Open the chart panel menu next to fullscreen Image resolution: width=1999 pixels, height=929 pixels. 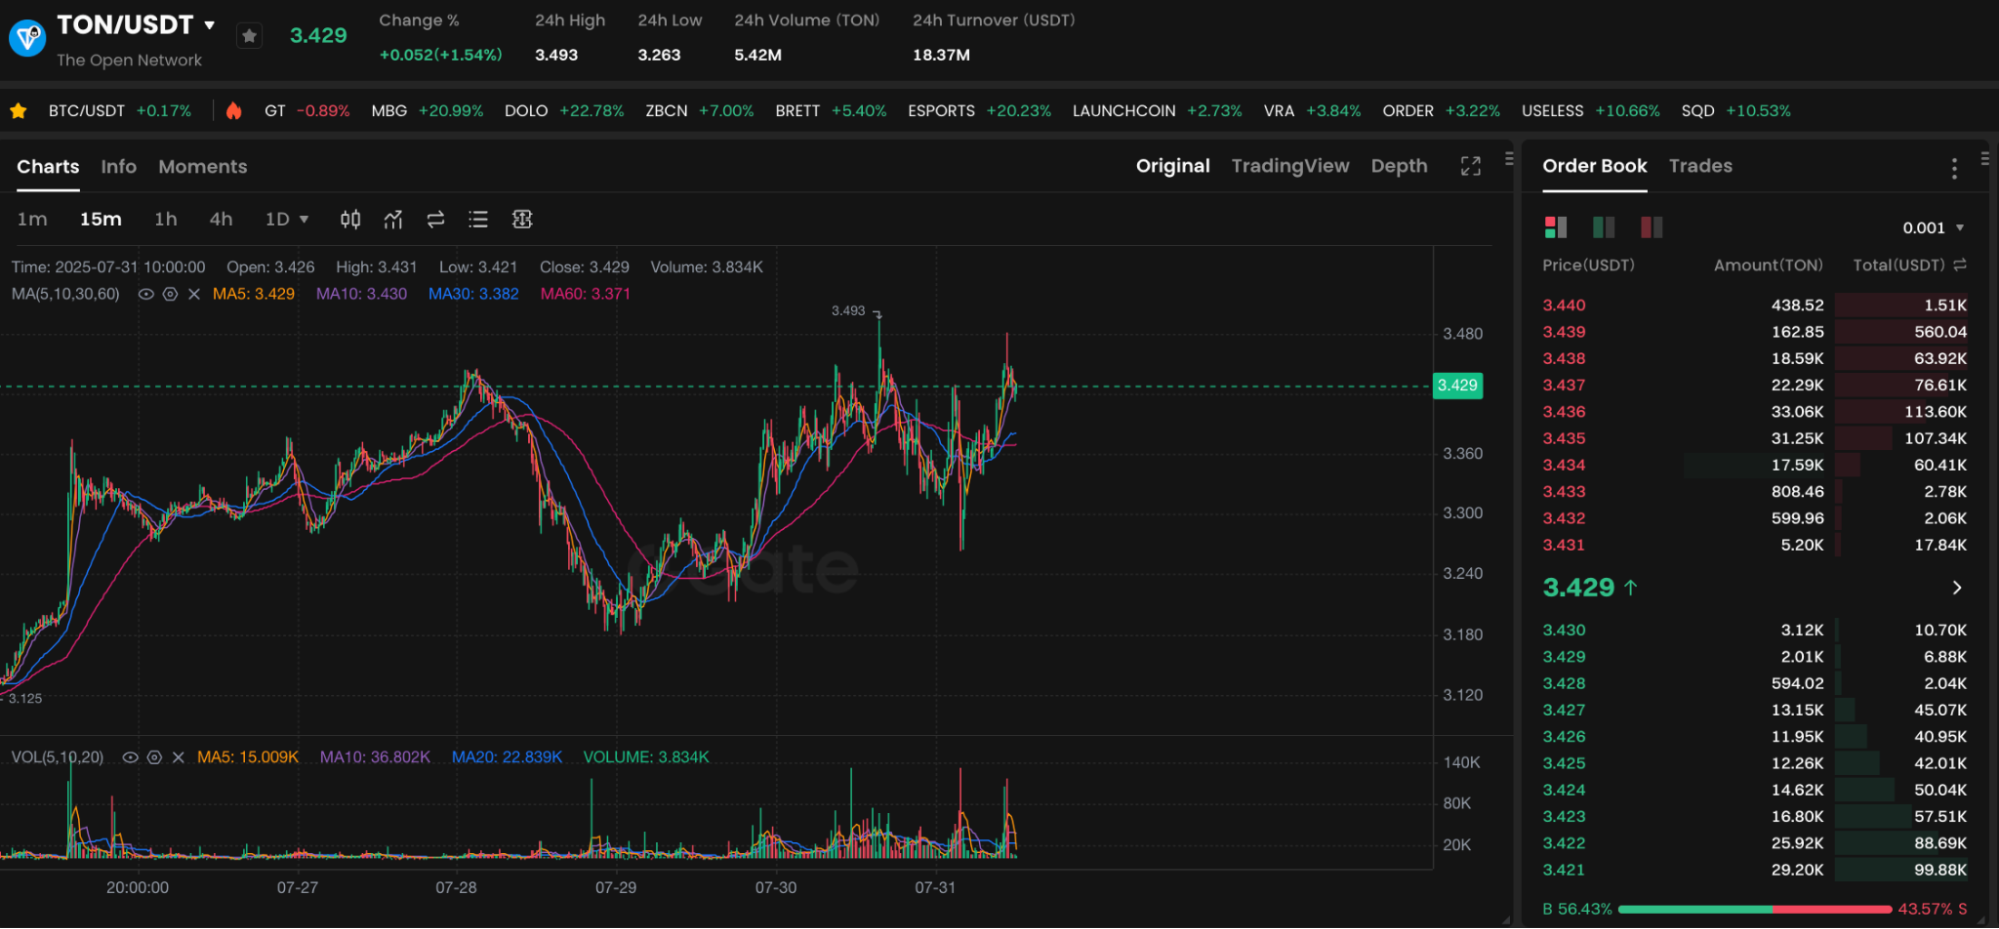[x=1509, y=158]
